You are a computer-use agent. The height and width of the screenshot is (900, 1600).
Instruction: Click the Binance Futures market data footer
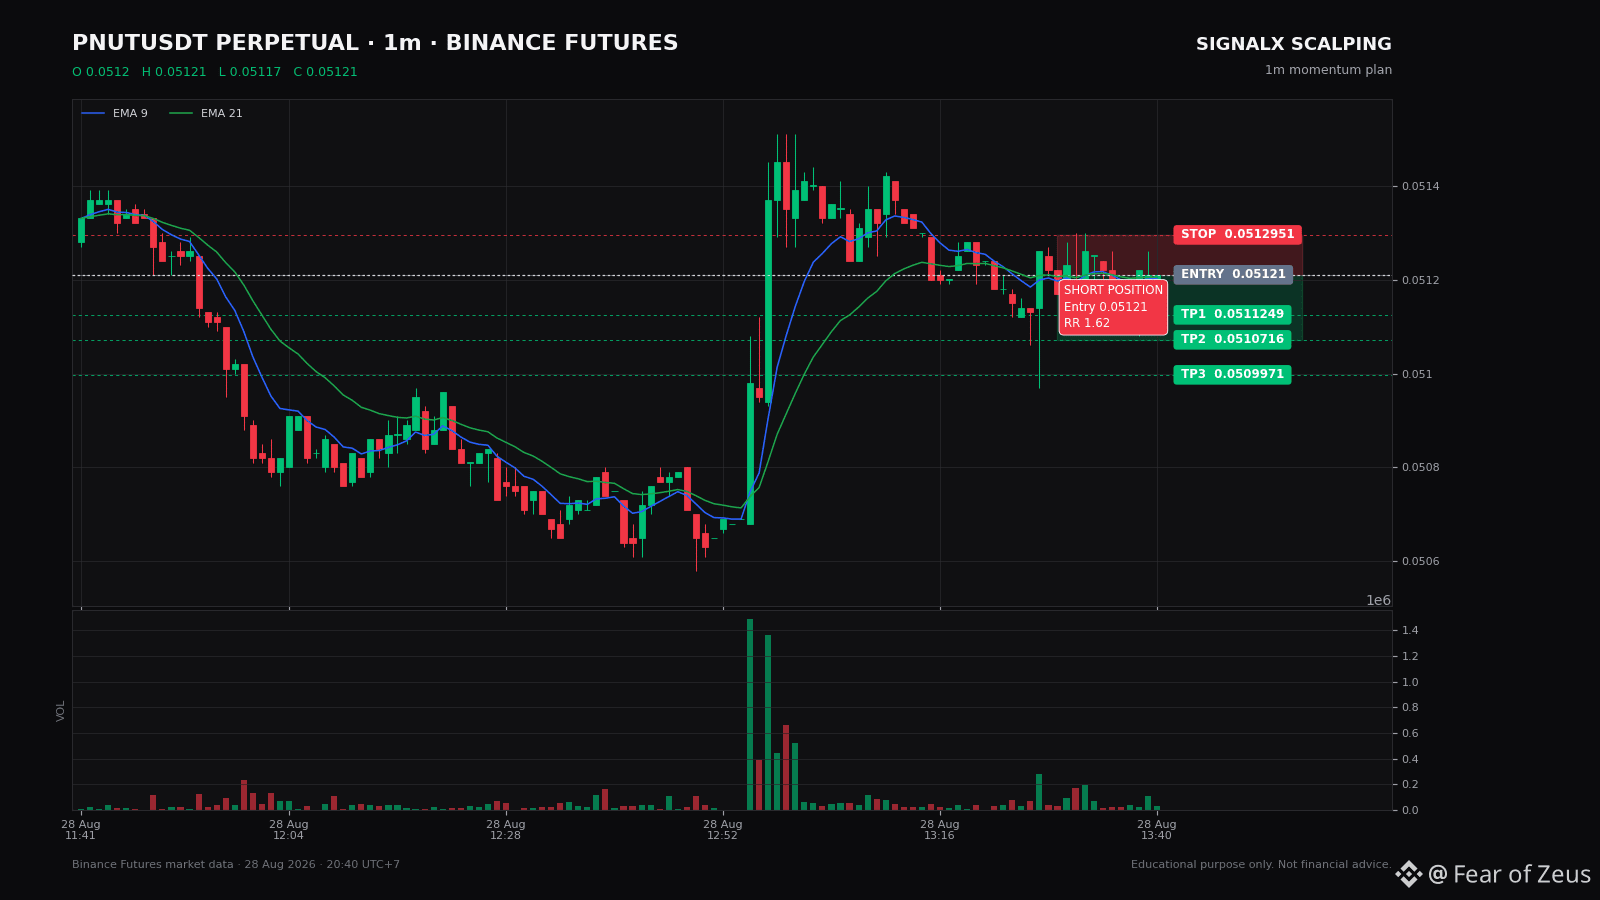236,865
